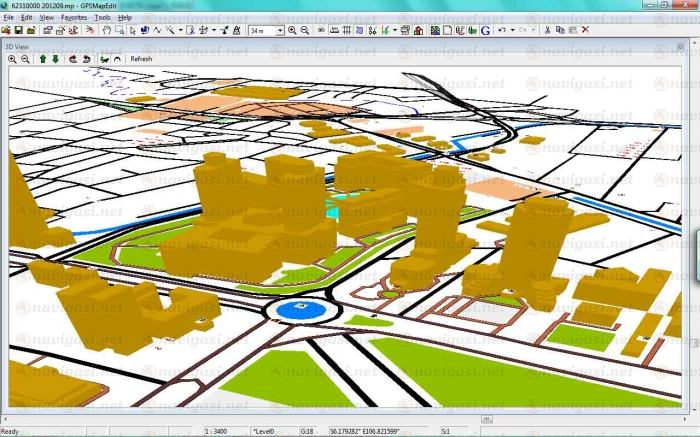Click the Google 'G' toolbar icon
This screenshot has height=437, width=700.
[x=485, y=31]
